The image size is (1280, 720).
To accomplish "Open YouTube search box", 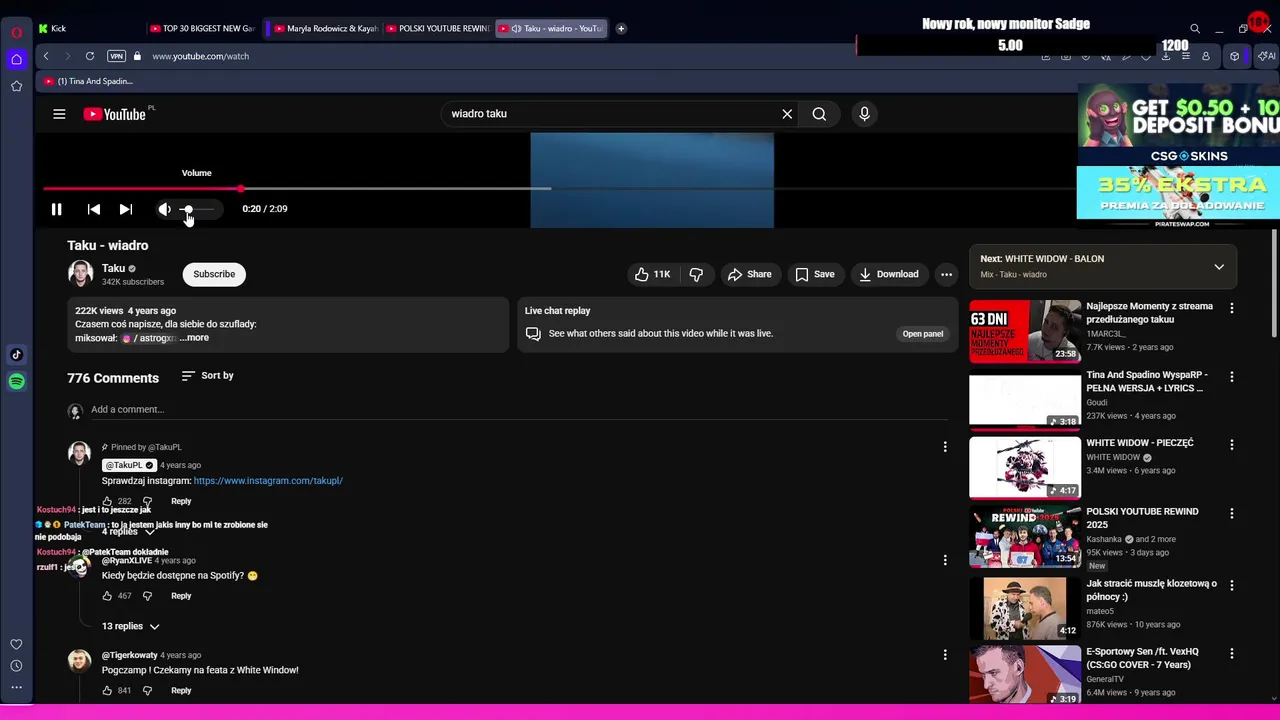I will point(610,114).
